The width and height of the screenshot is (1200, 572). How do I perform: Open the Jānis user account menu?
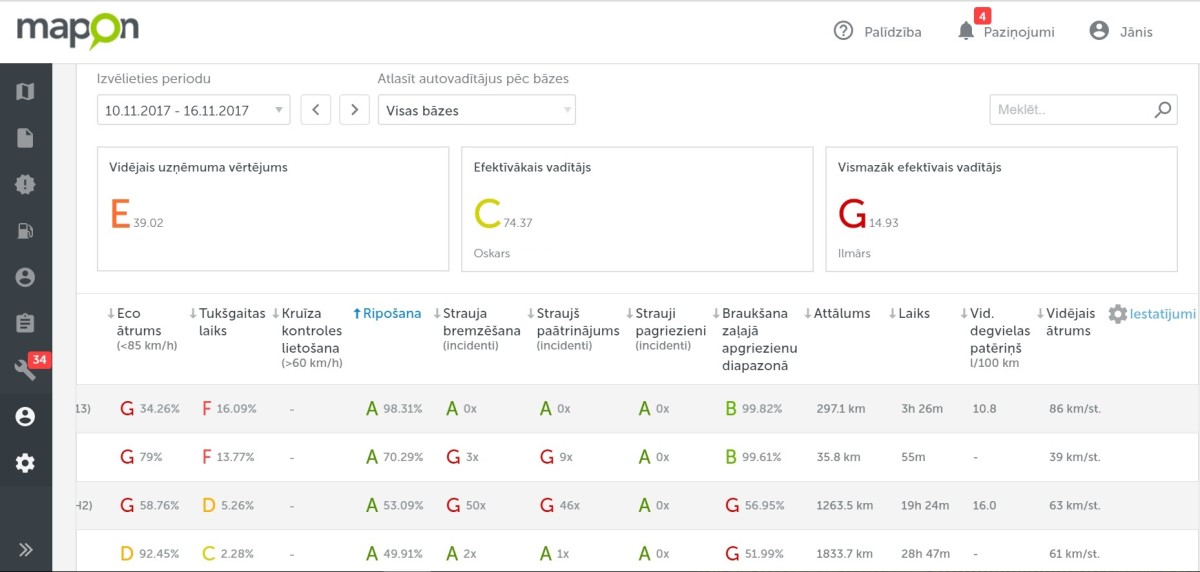pyautogui.click(x=1120, y=32)
